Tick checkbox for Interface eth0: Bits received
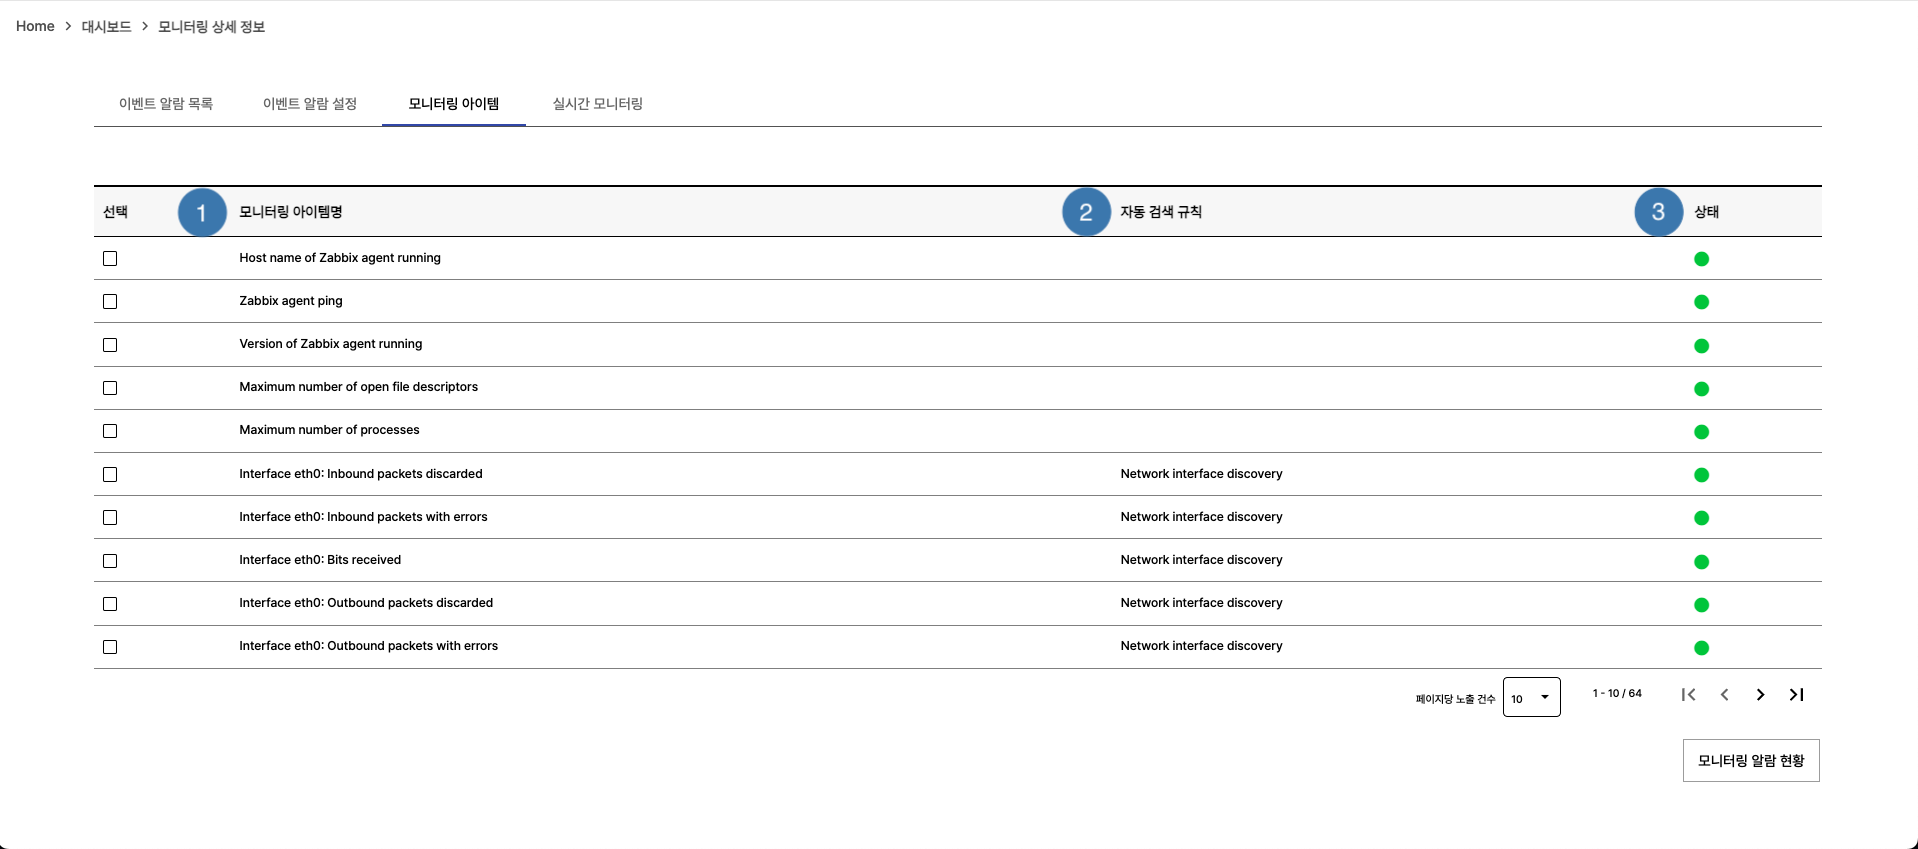 [110, 561]
